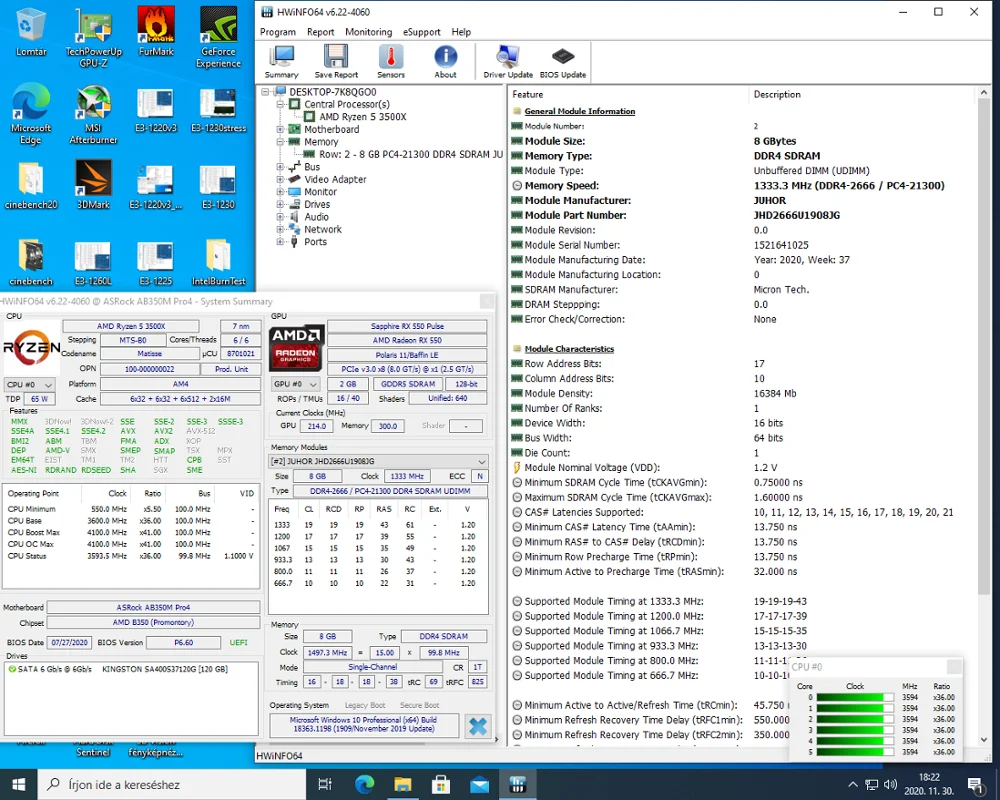Click the Save Report floppy icon
1000x800 pixels.
[x=336, y=61]
